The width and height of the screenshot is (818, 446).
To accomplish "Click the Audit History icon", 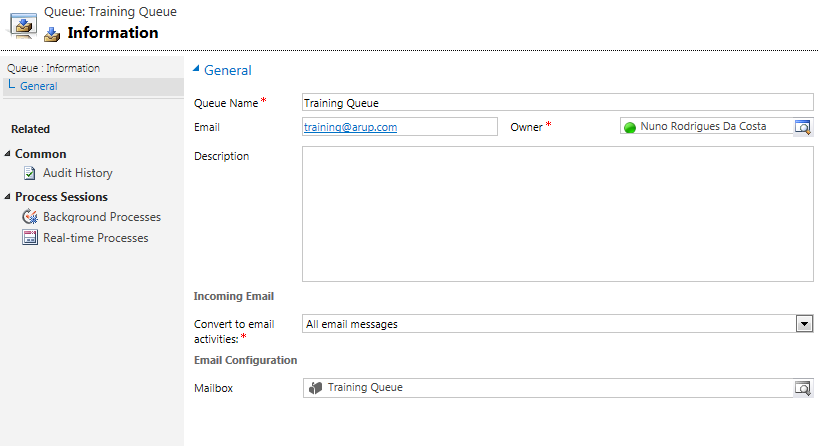I will tap(30, 173).
